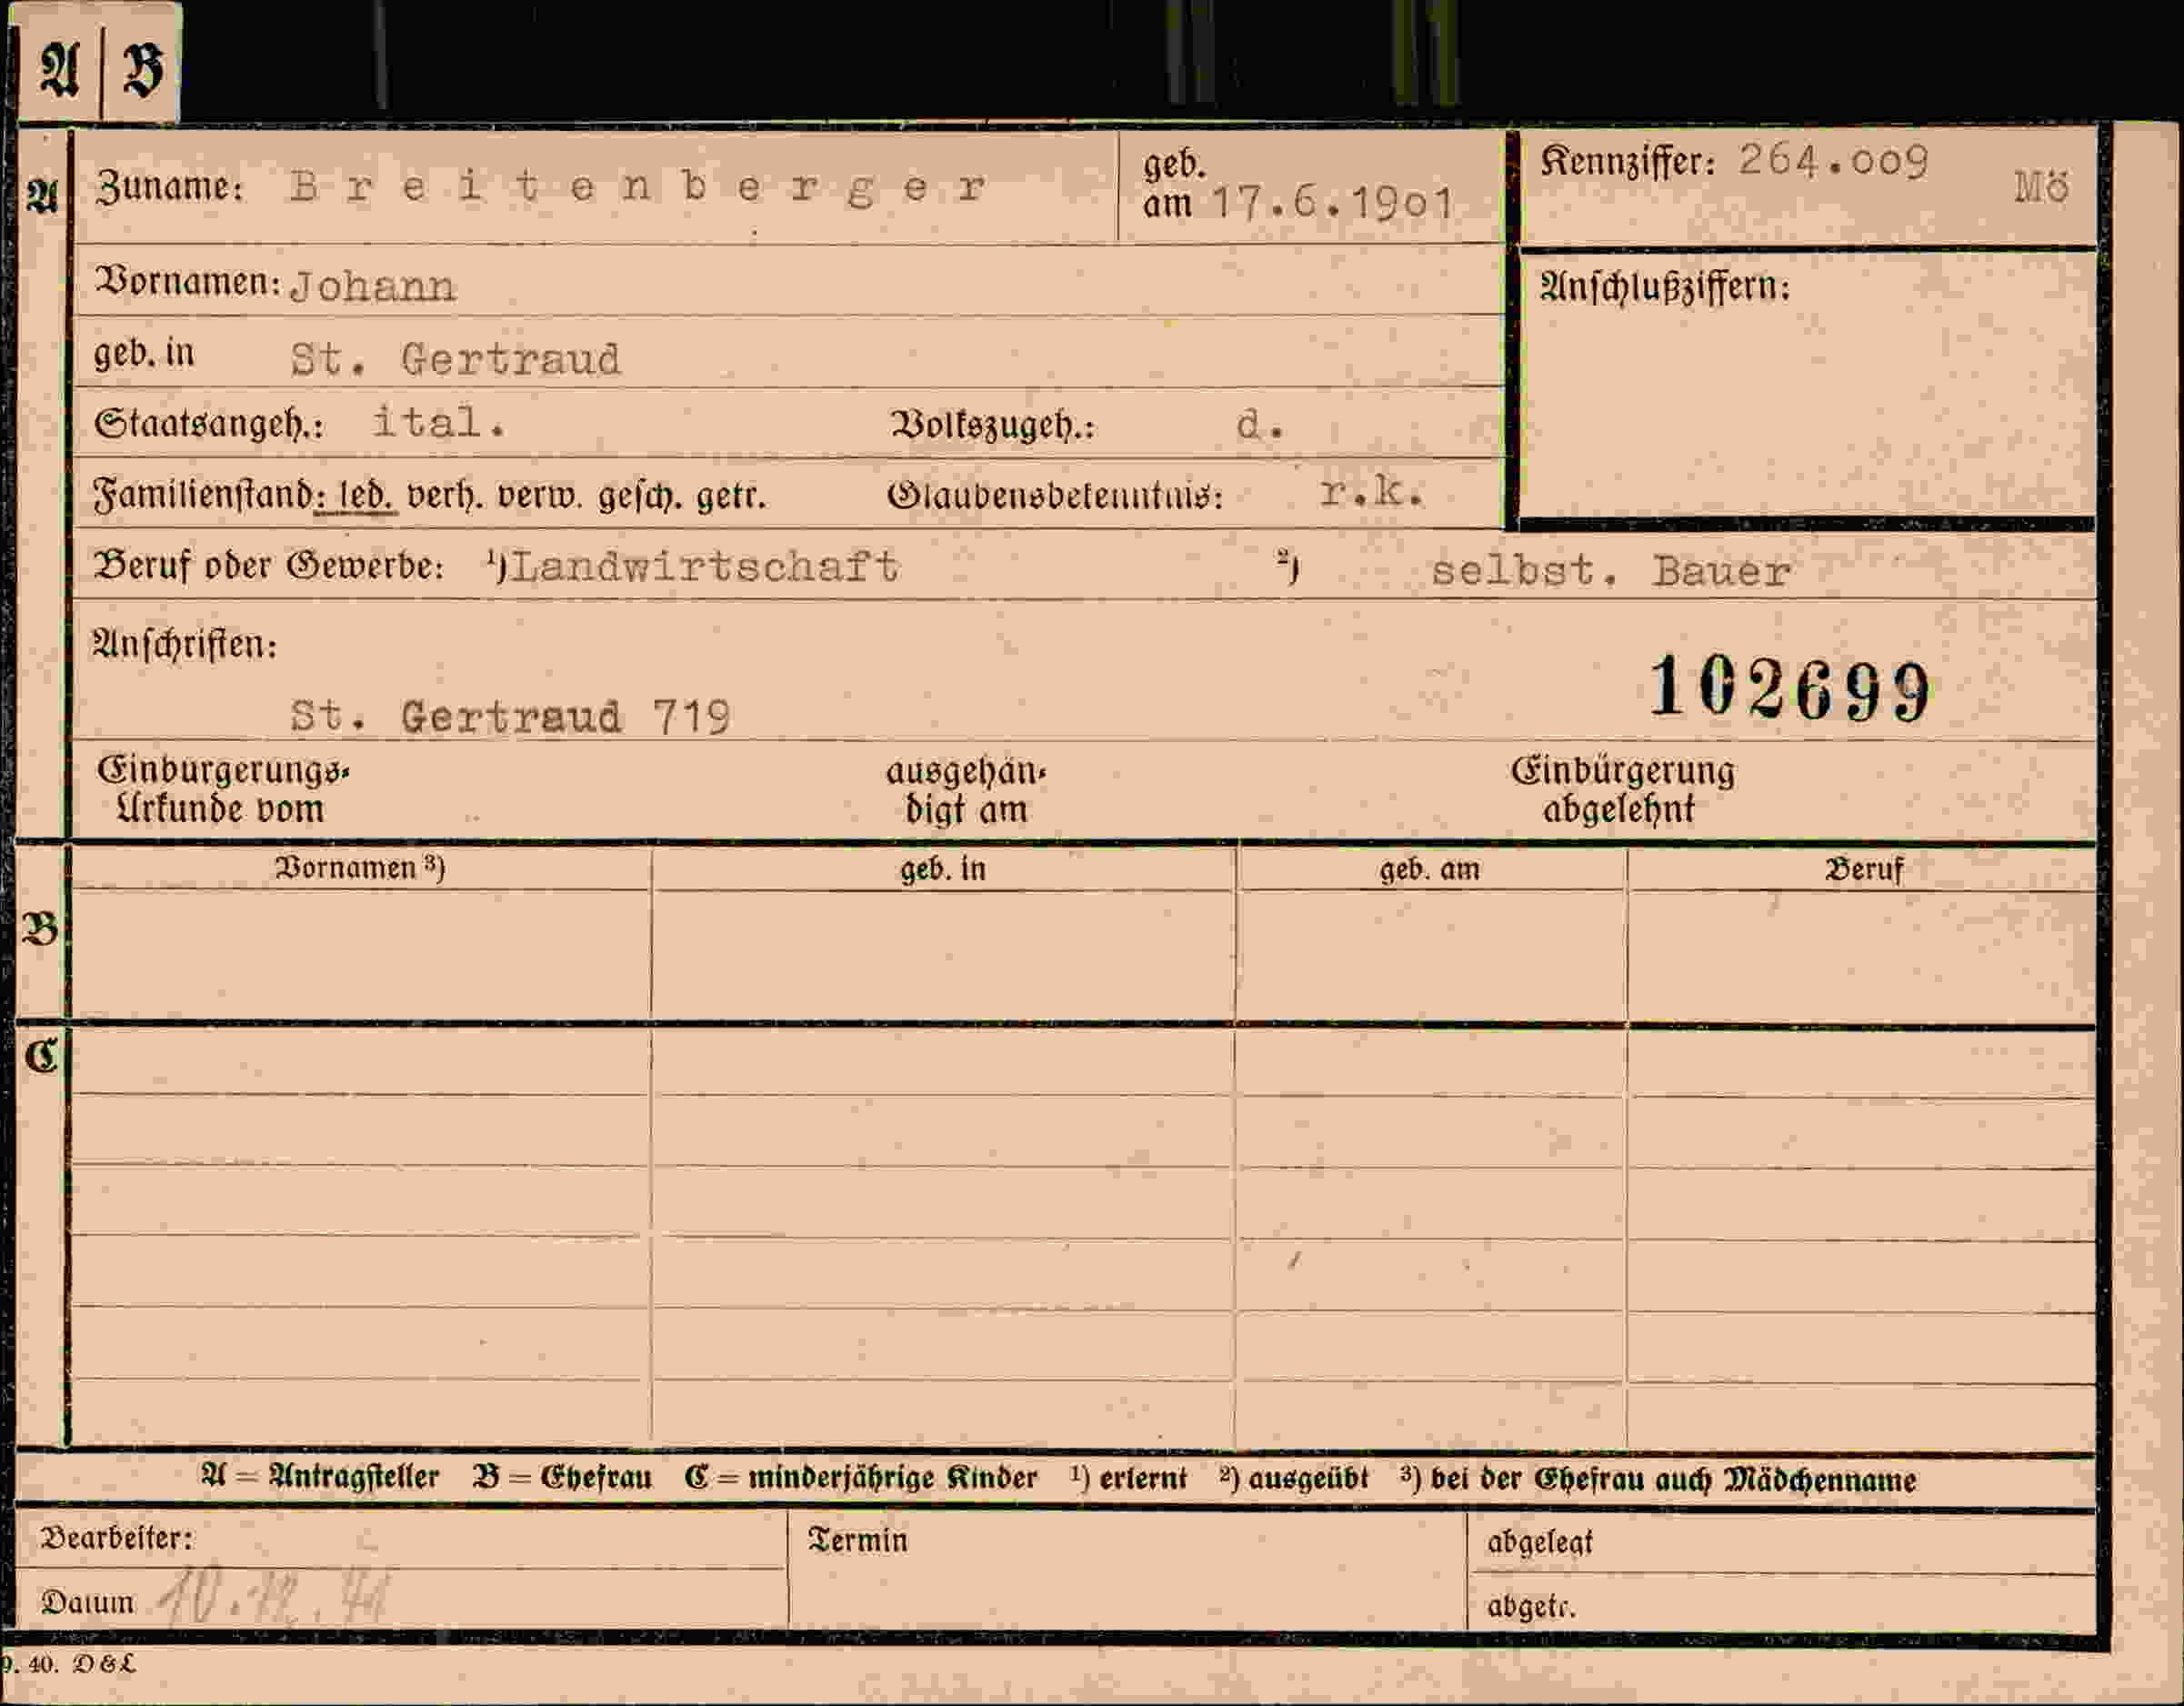Click the printer's mark 'D&L'
The height and width of the screenshot is (1706, 2184).
pos(104,1664)
